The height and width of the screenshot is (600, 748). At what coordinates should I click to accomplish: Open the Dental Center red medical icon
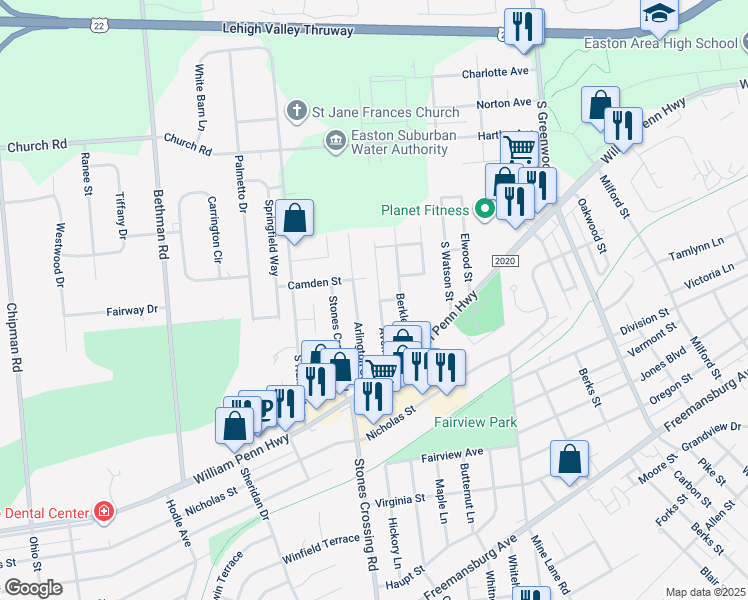(104, 513)
